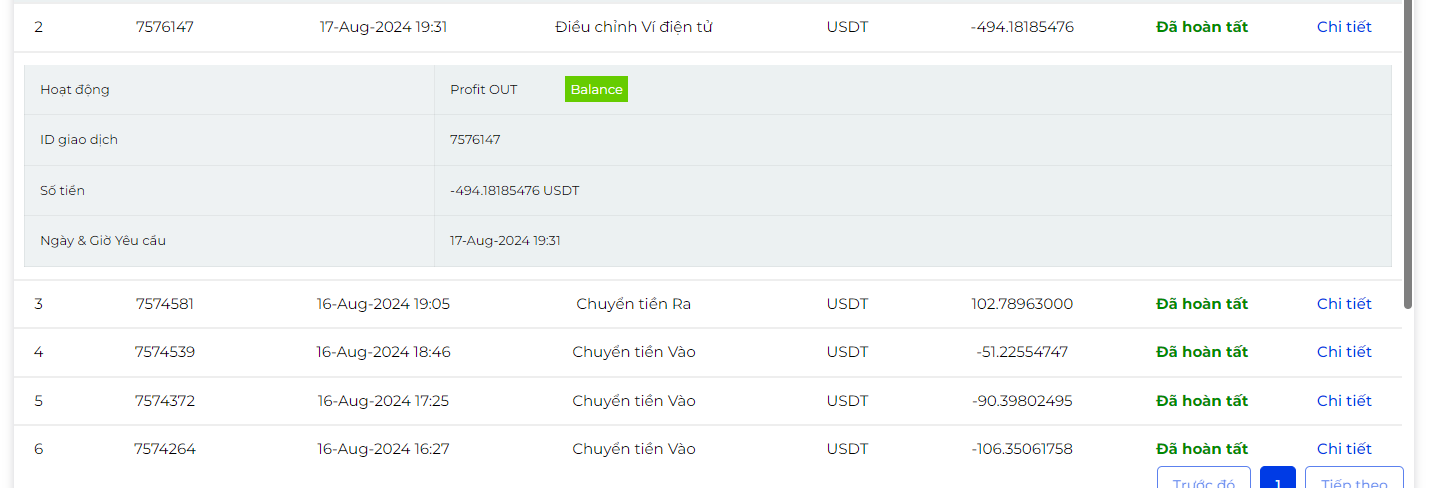Click the Chuyển tiền Ra transaction type

(633, 304)
